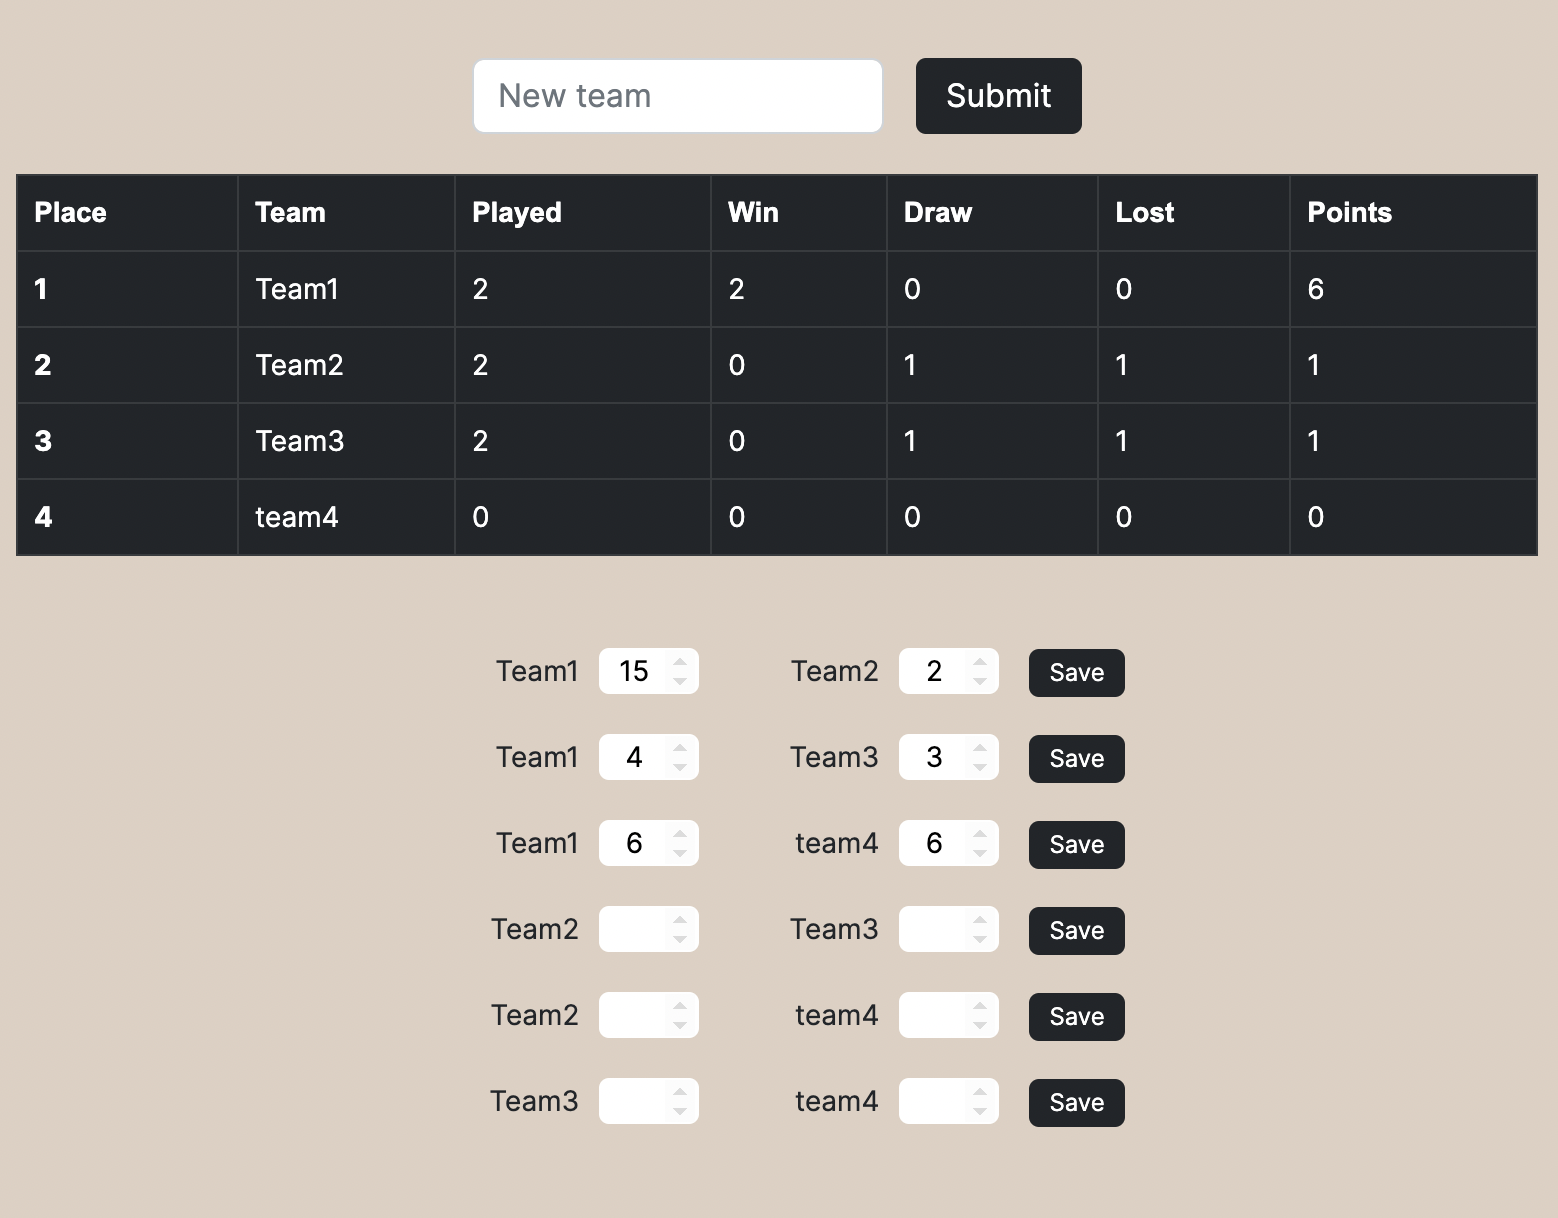Viewport: 1558px width, 1218px height.
Task: Decrease Team2's score of 2 with the down arrow
Action: pyautogui.click(x=979, y=680)
